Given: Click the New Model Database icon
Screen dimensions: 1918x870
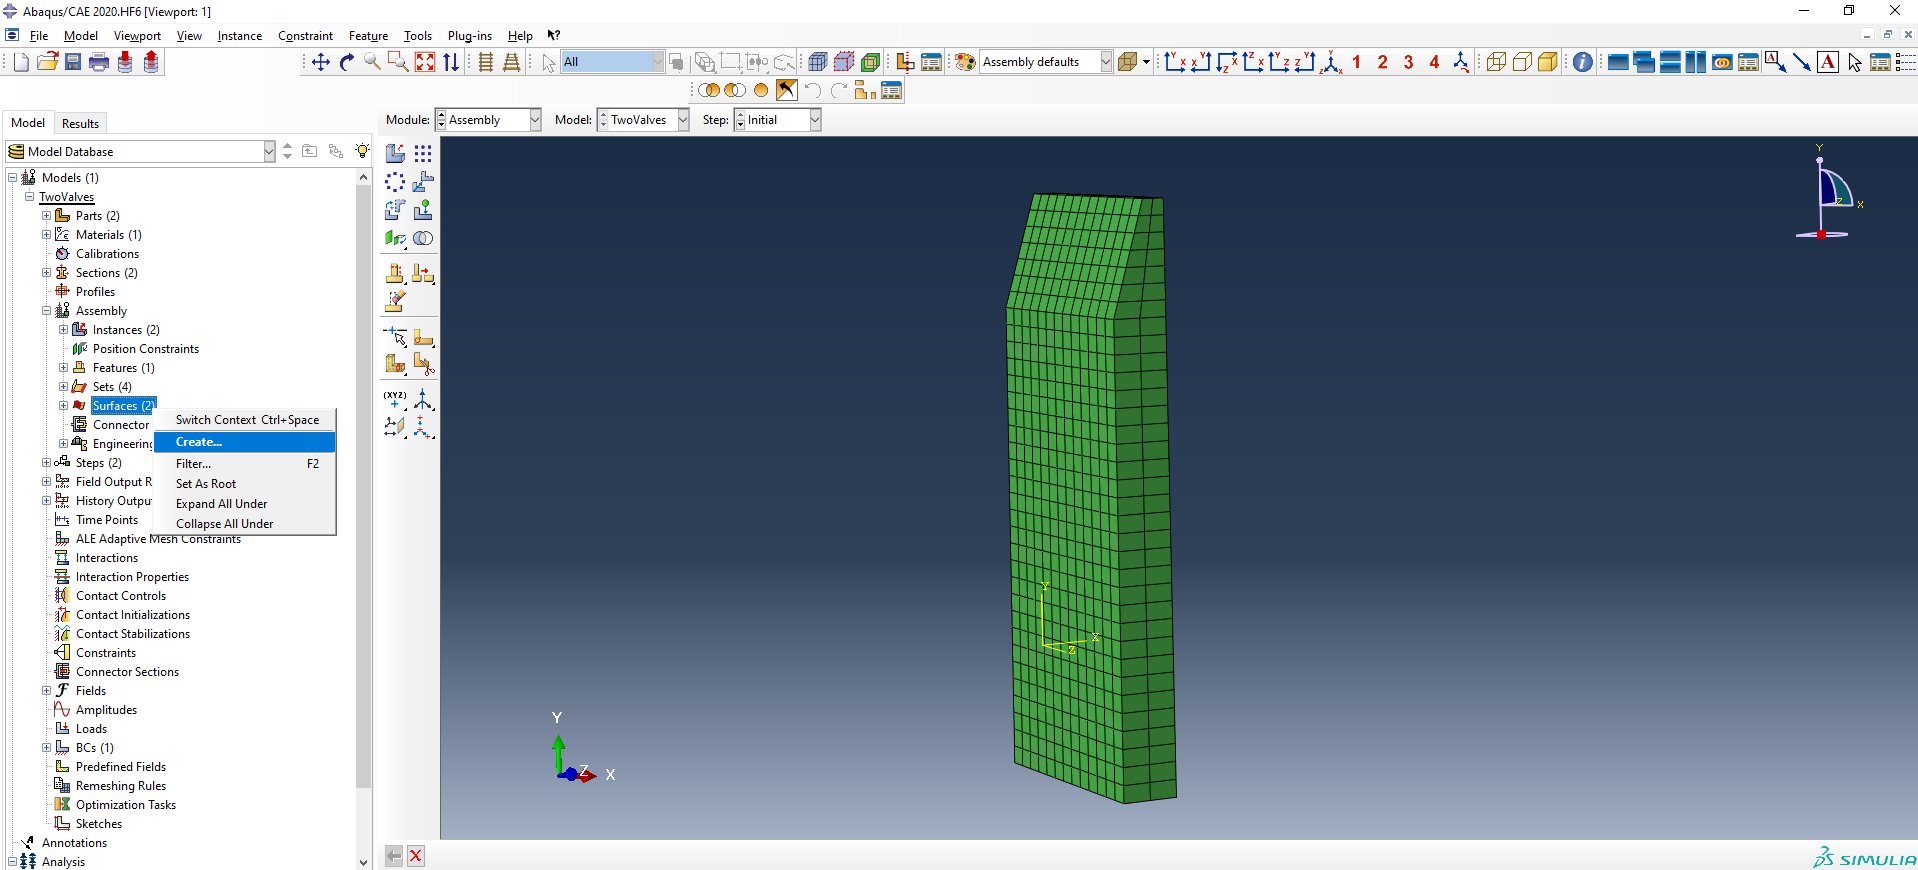Looking at the screenshot, I should [x=21, y=62].
